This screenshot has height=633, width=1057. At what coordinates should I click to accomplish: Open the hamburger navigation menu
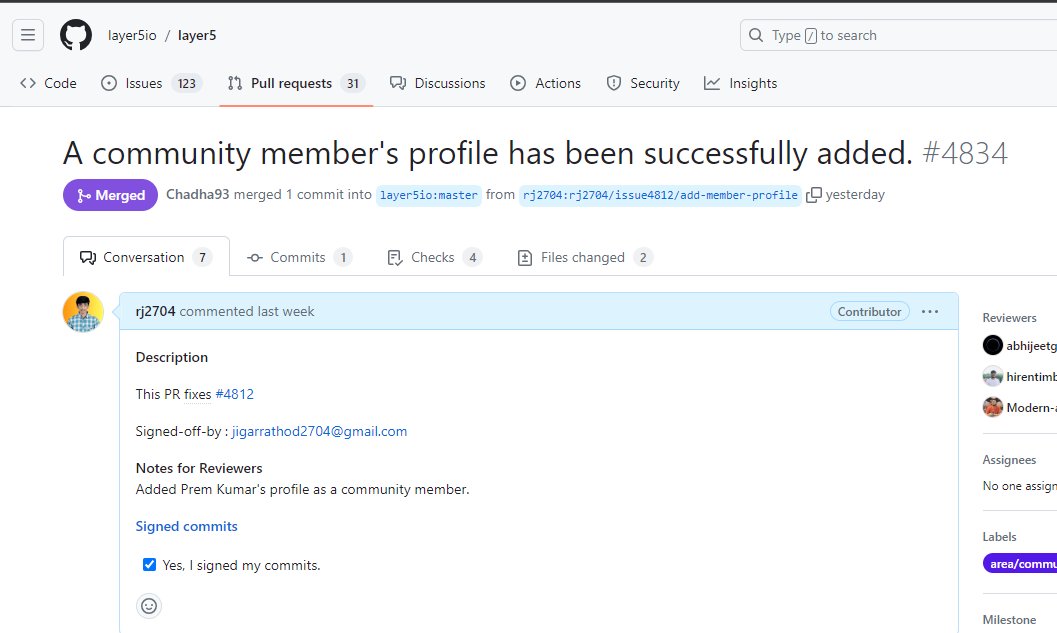click(28, 35)
